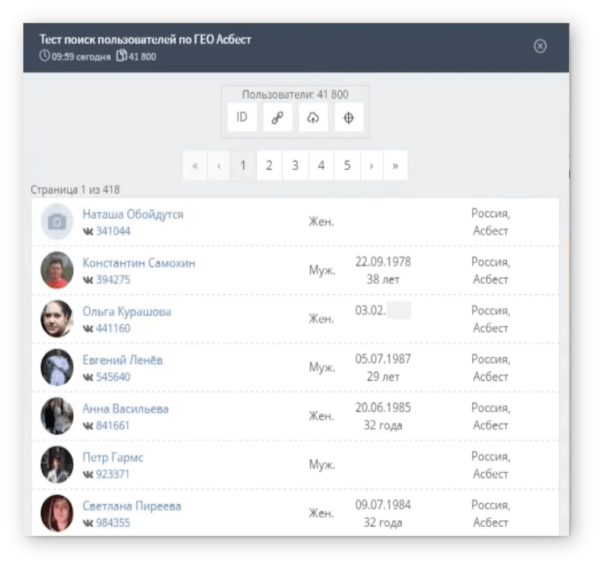The image size is (600, 566).
Task: Click the crosshair target icon button
Action: click(349, 117)
